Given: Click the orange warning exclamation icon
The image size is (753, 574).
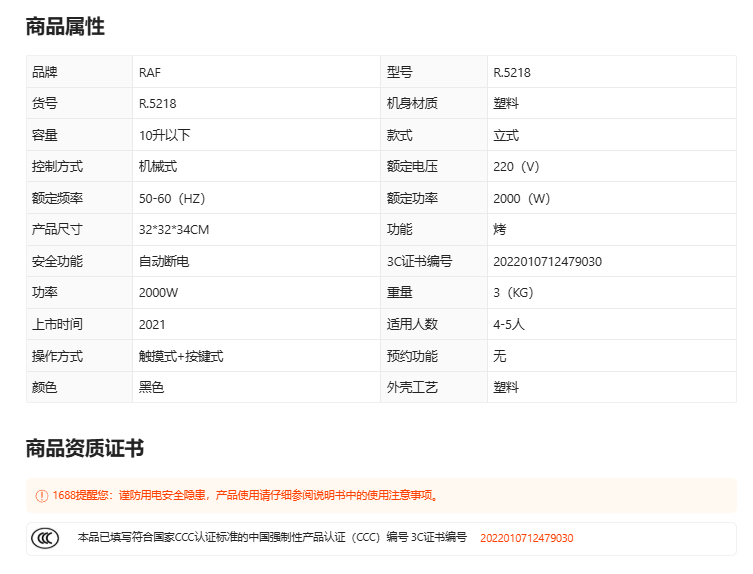Looking at the screenshot, I should [41, 495].
